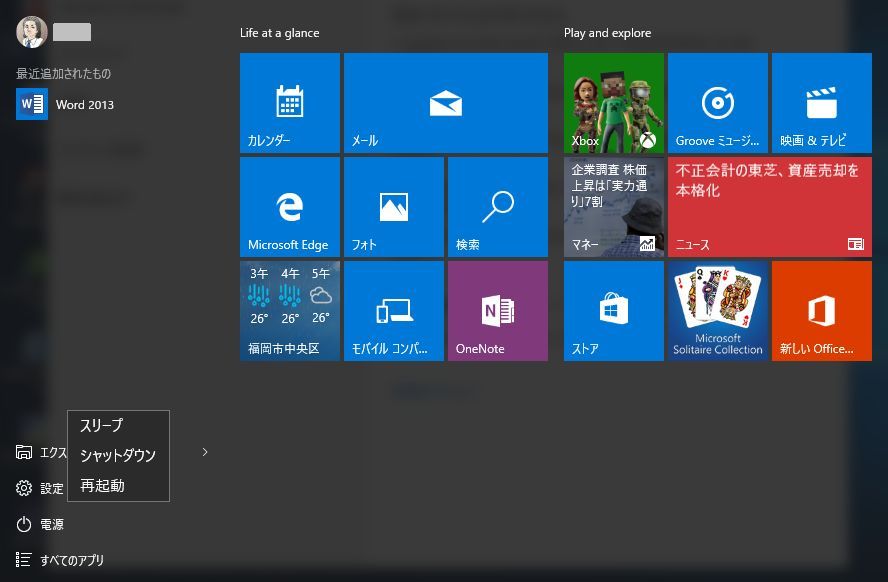Viewport: 888px width, 582px height.
Task: Open the ストア (Store) tile
Action: pos(614,311)
